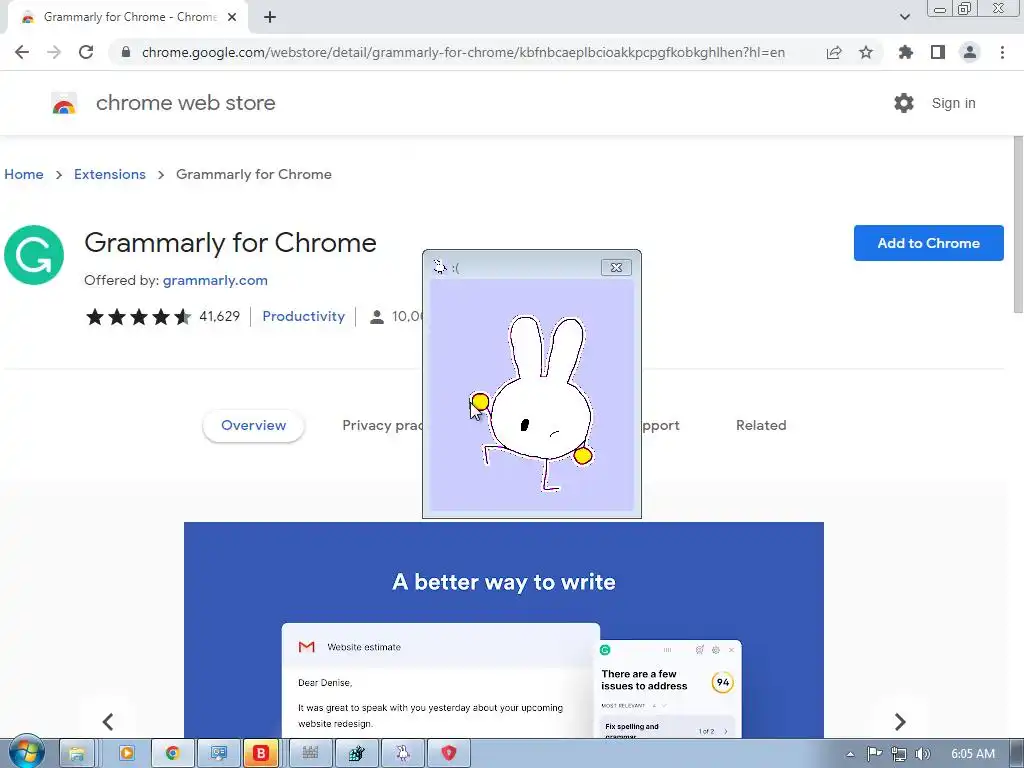This screenshot has height=768, width=1024.
Task: Reload the page with the refresh icon
Action: (x=86, y=52)
